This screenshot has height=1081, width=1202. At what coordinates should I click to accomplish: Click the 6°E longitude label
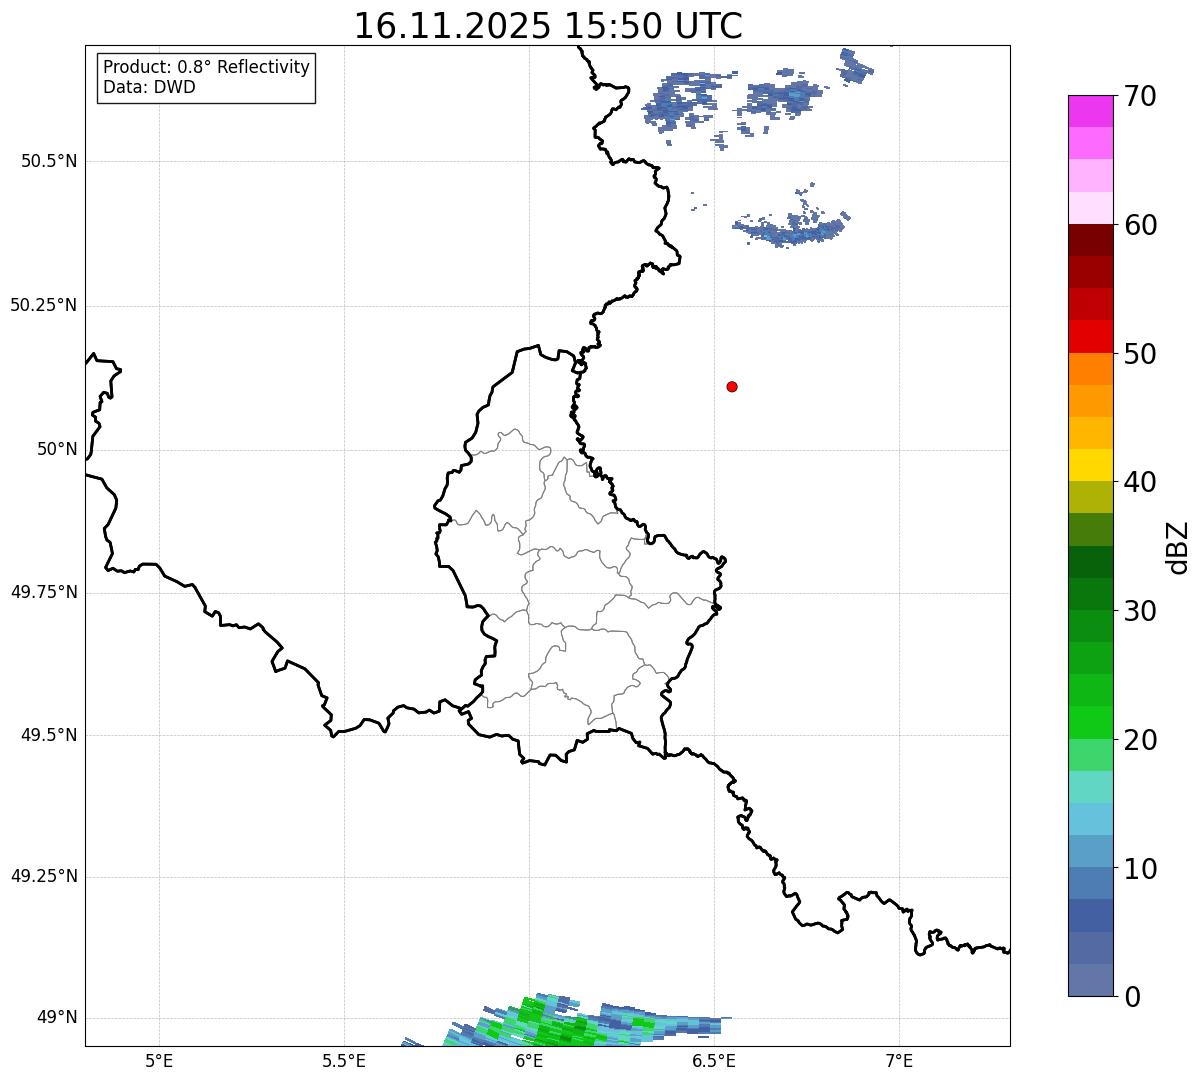[529, 1062]
